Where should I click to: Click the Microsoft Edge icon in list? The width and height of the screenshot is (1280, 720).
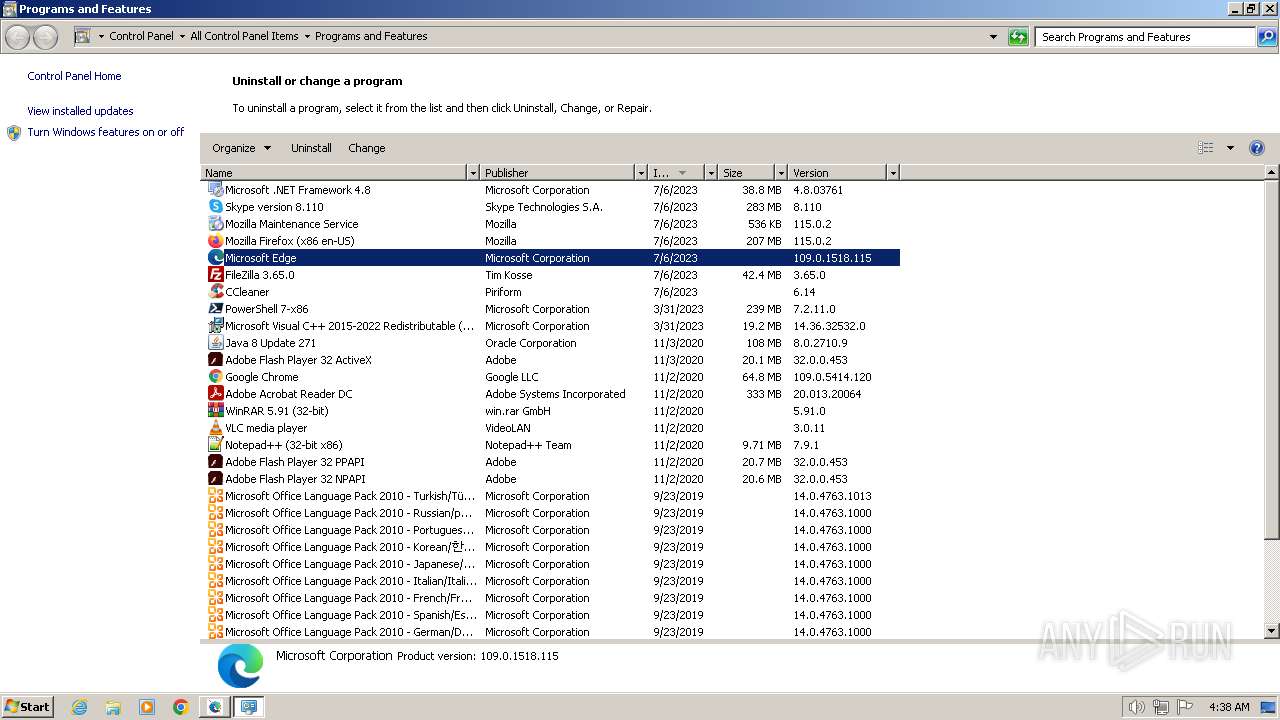point(215,258)
